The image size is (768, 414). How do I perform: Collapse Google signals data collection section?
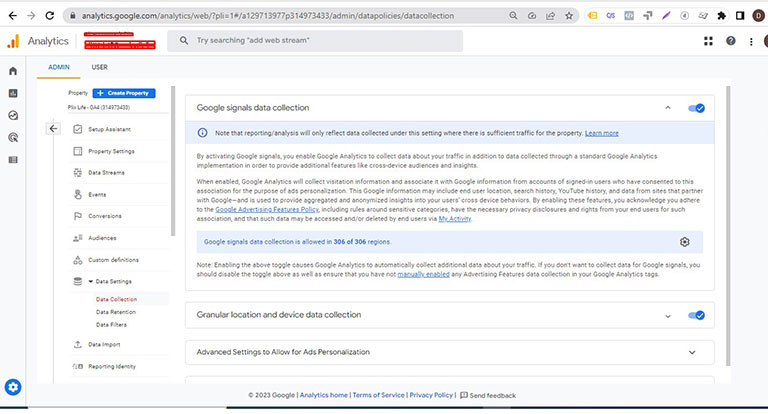click(x=668, y=108)
